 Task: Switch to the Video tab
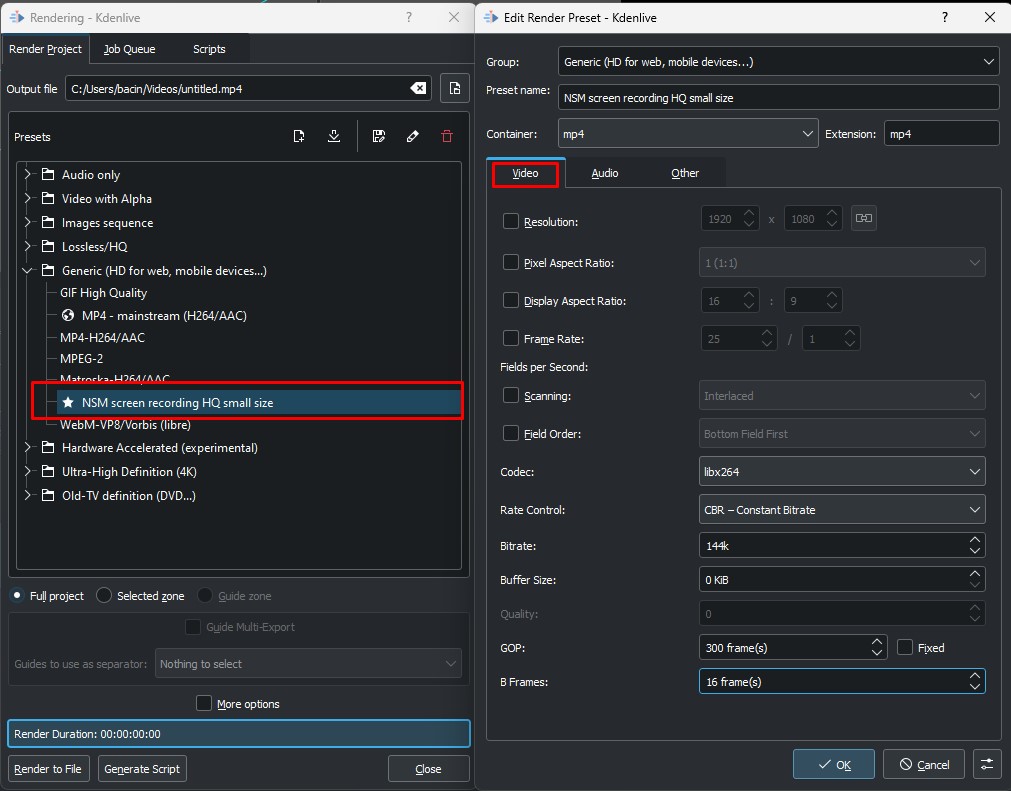click(x=525, y=173)
